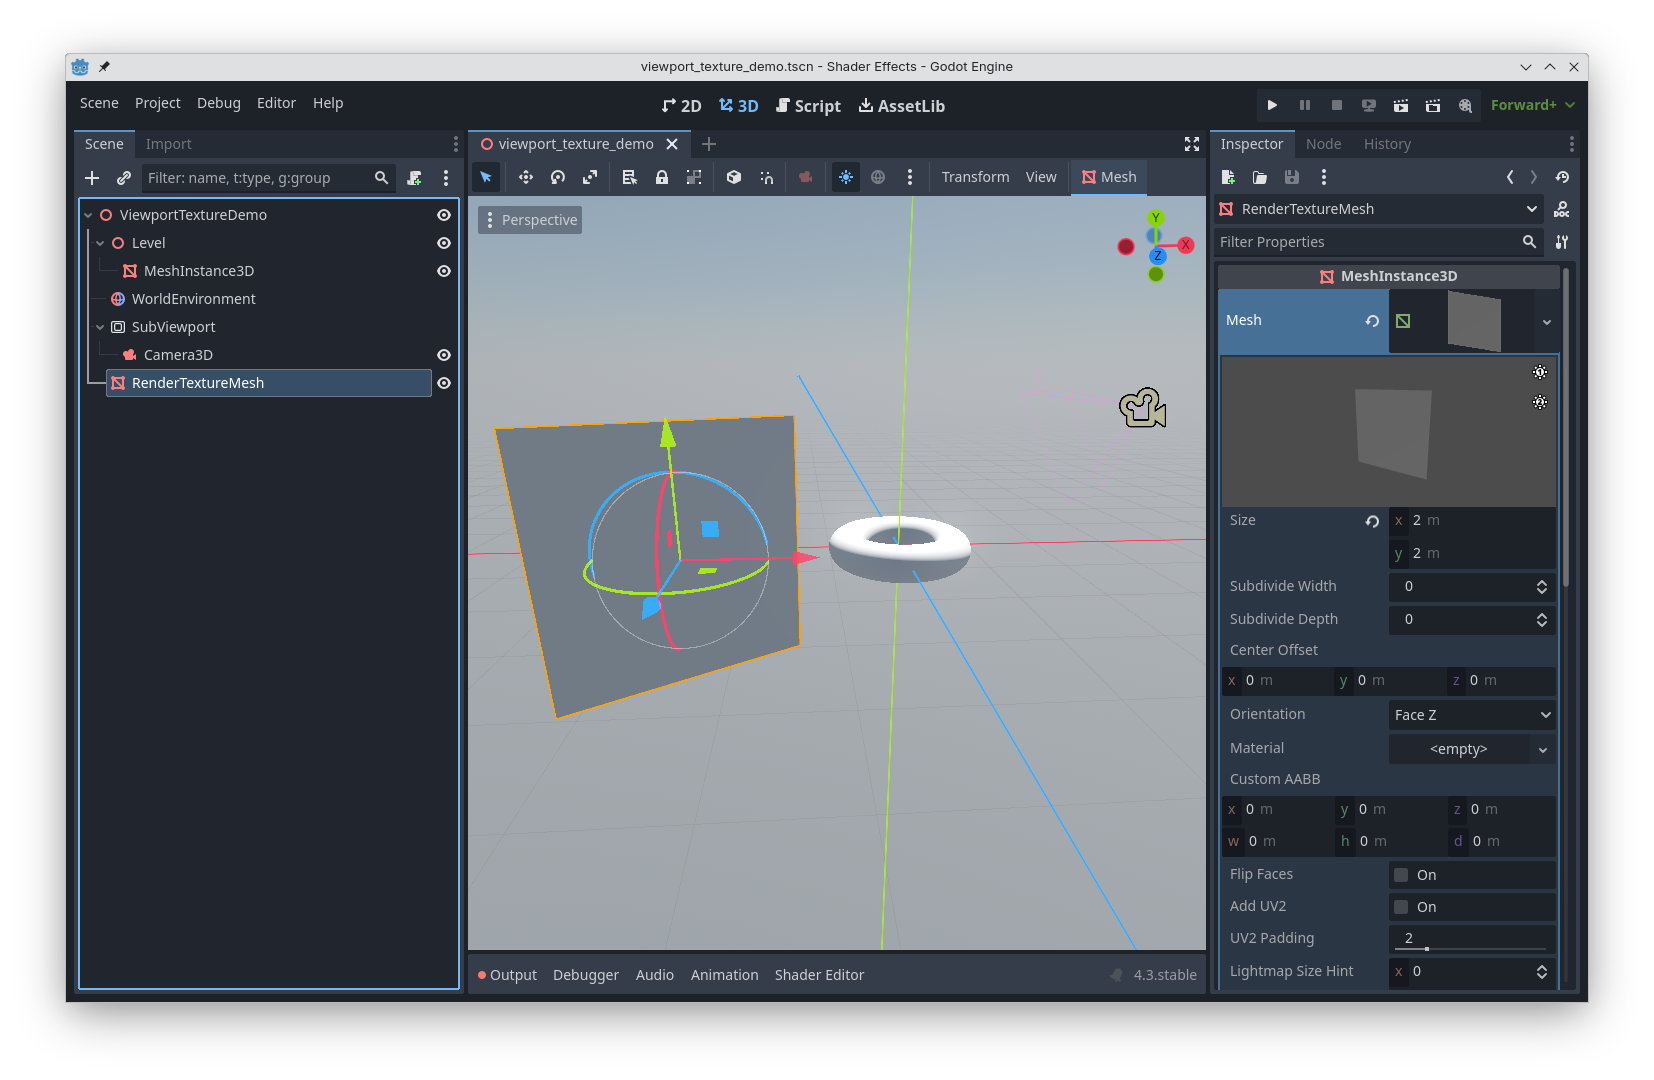Create a new resource in Inspector
1654x1080 pixels.
point(1228,177)
